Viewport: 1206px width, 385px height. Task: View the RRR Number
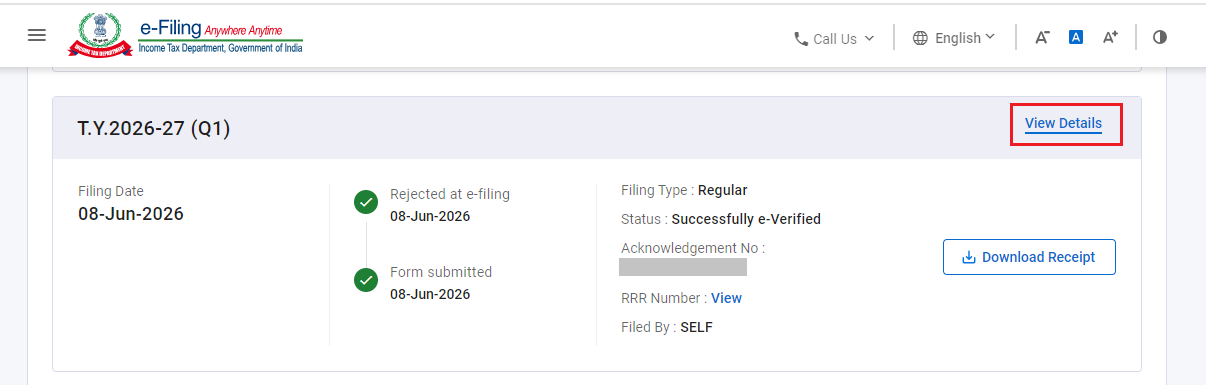726,298
